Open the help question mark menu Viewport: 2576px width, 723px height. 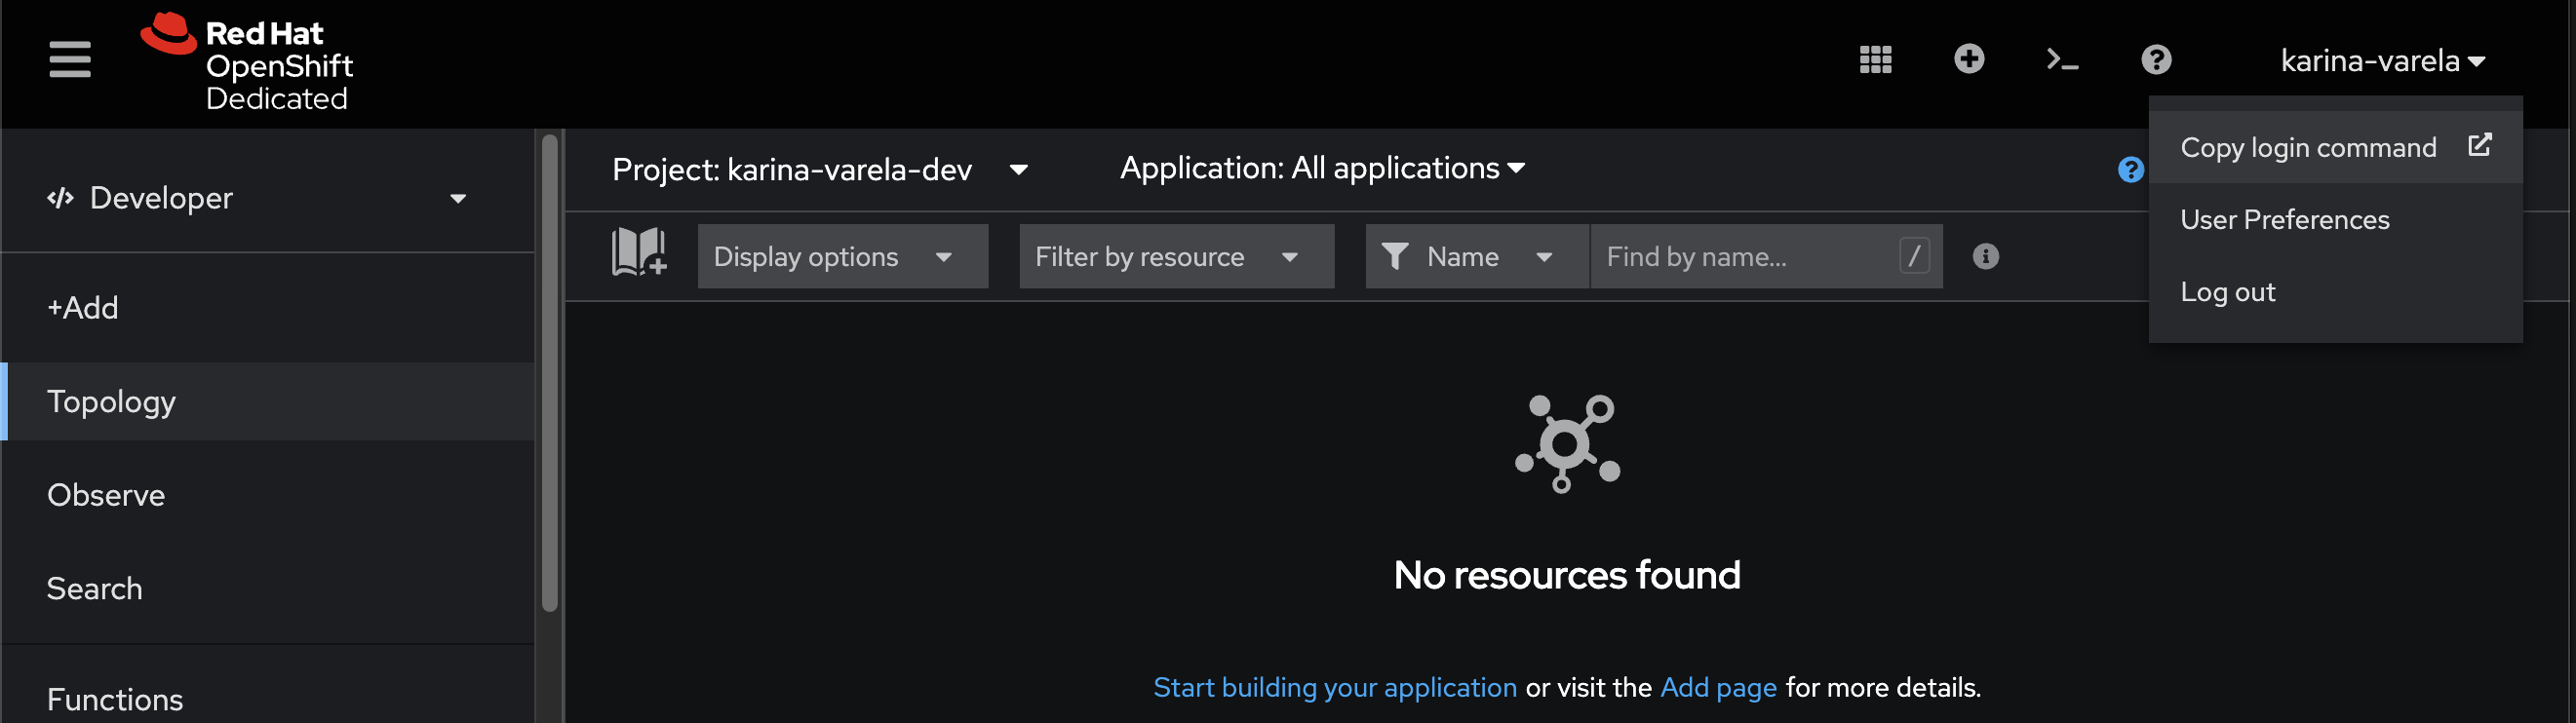[2156, 60]
